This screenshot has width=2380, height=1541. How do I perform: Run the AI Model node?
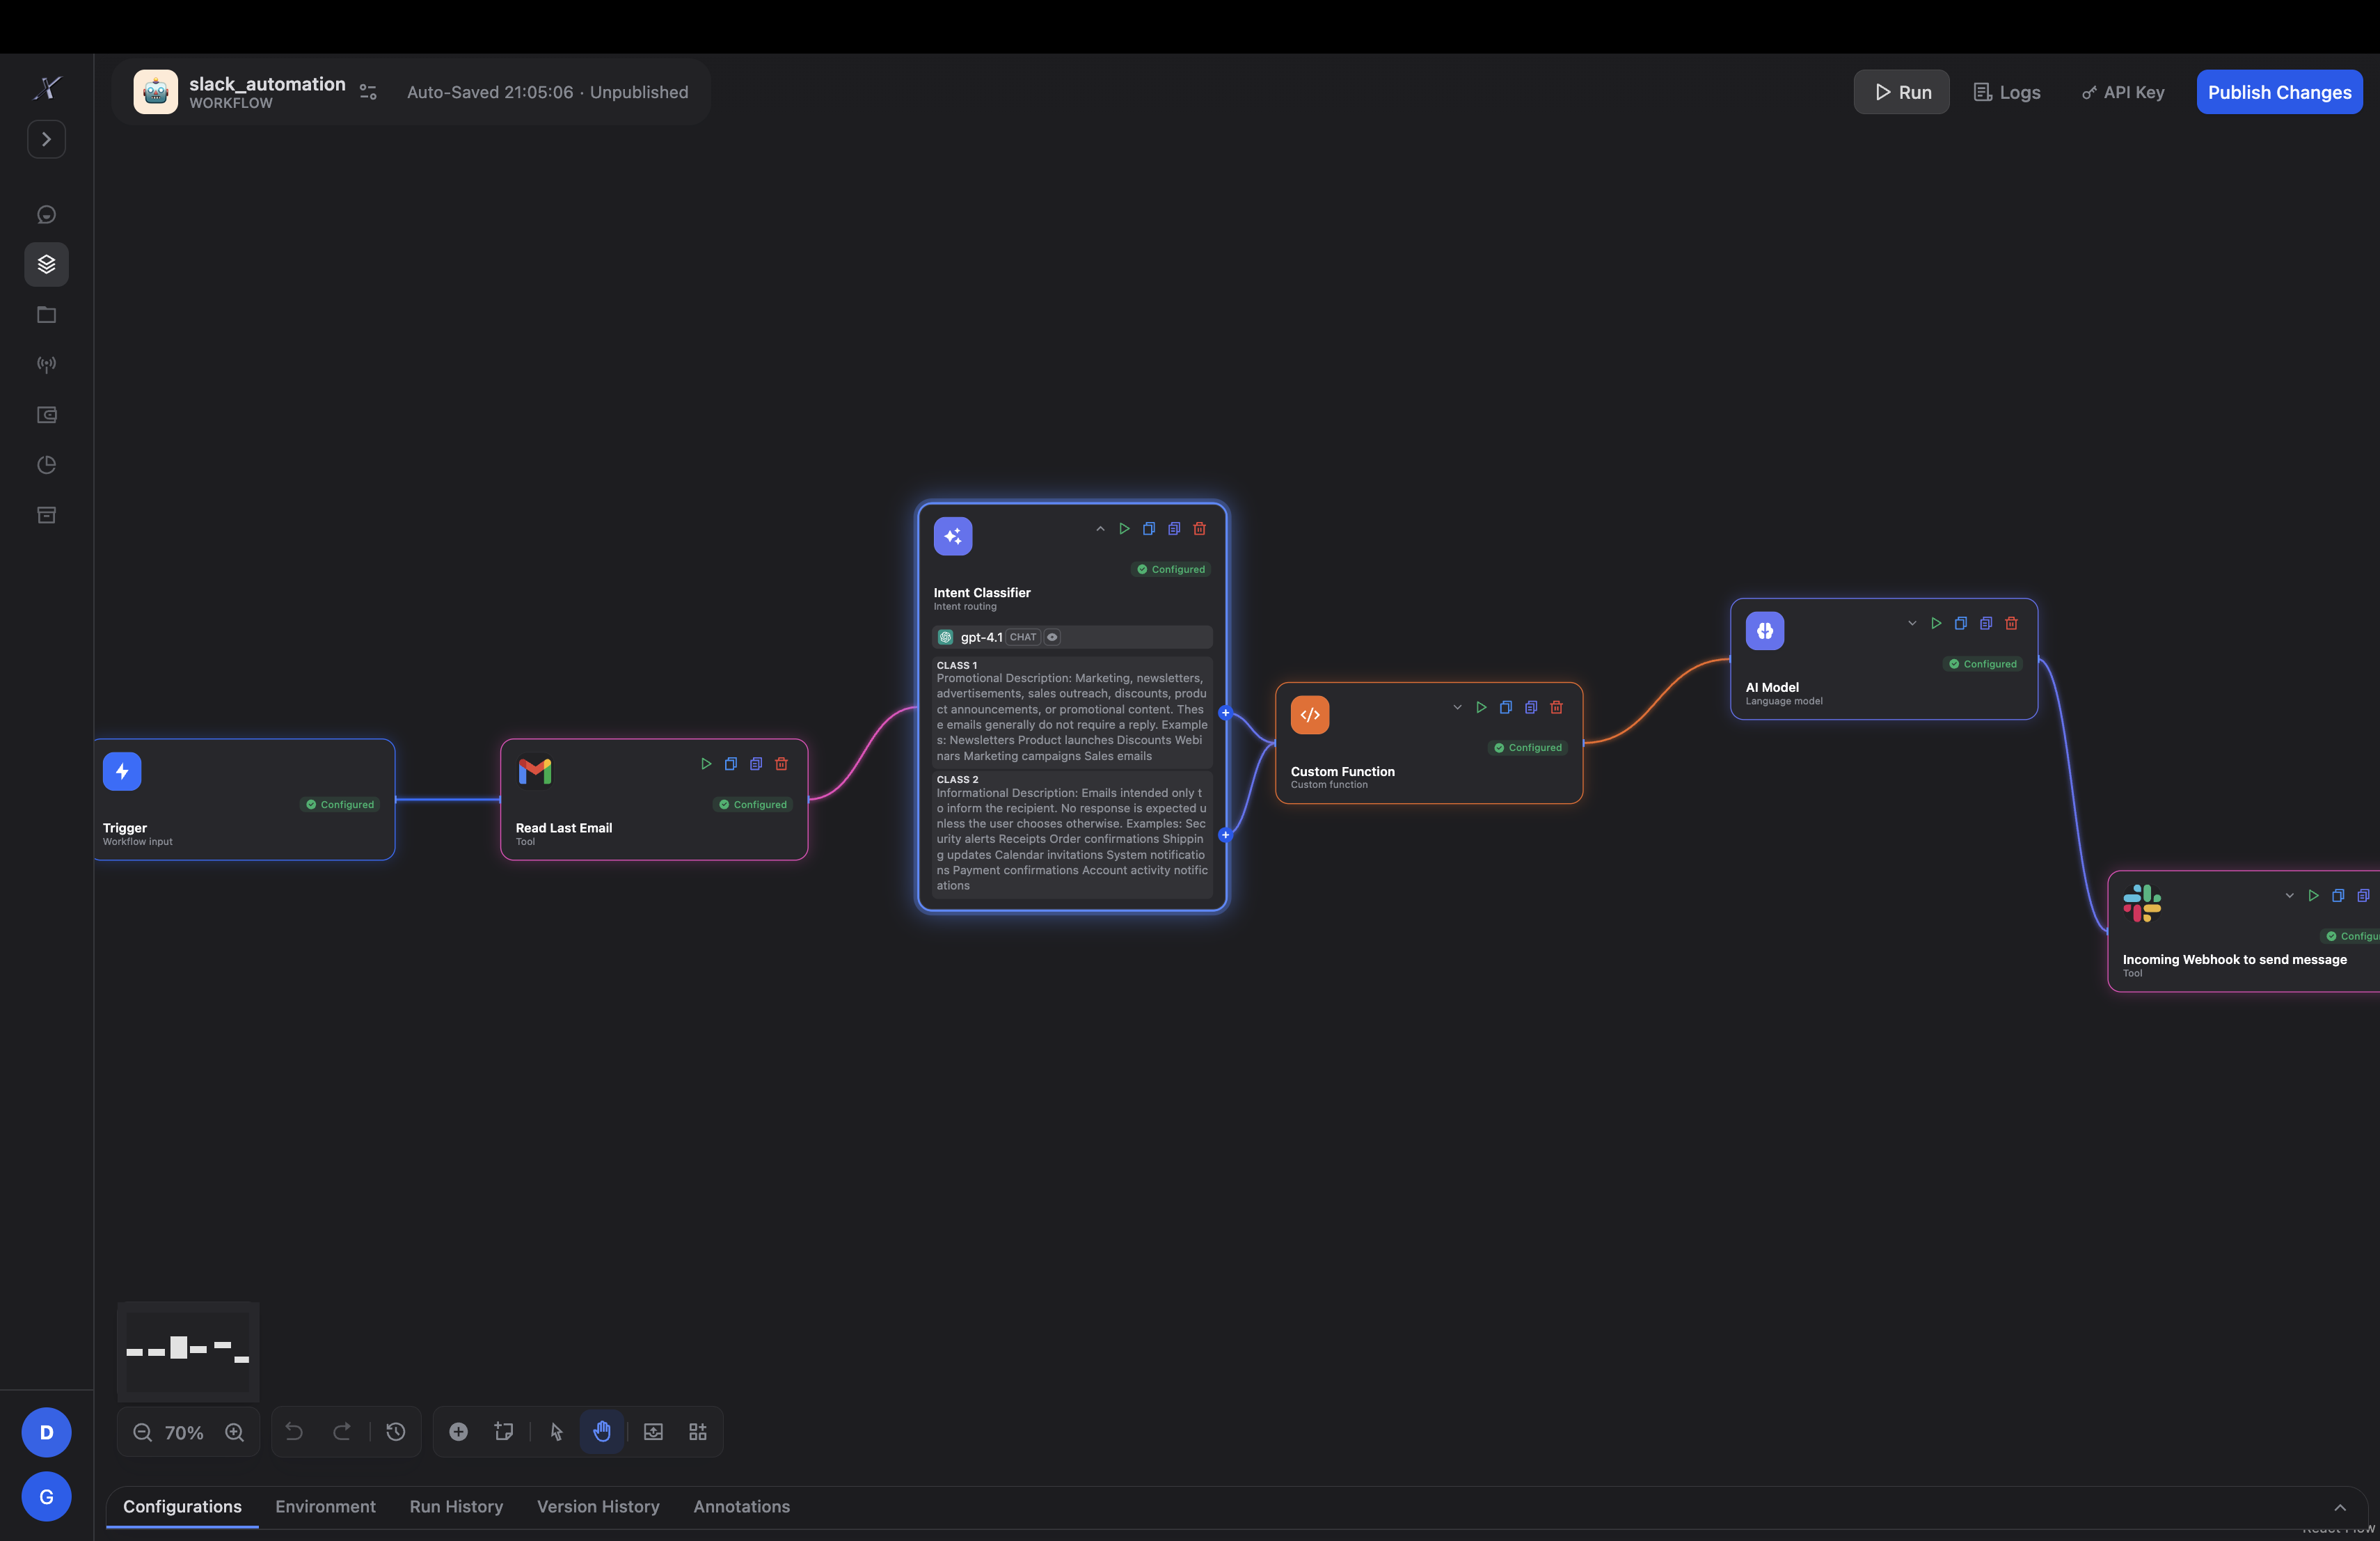[x=1936, y=624]
